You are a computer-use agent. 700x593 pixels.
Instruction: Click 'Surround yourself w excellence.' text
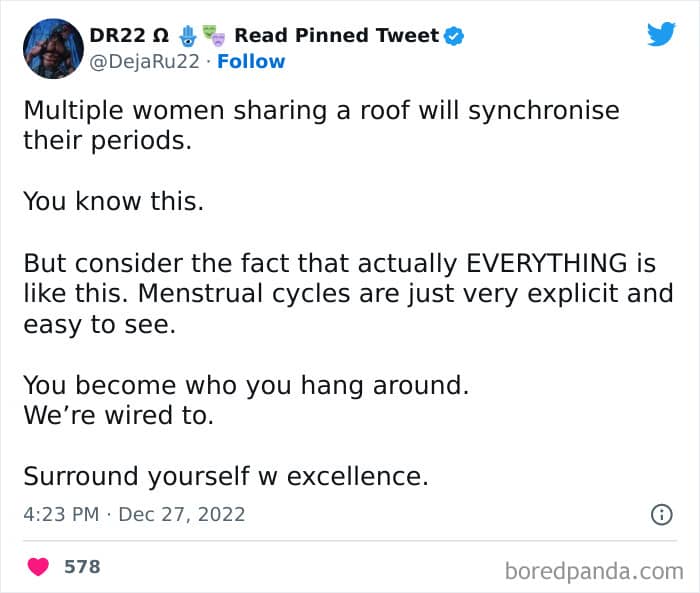(226, 477)
